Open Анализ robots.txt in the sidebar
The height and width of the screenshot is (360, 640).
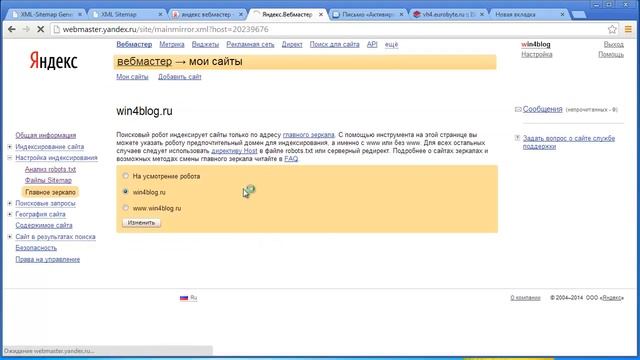tap(50, 169)
